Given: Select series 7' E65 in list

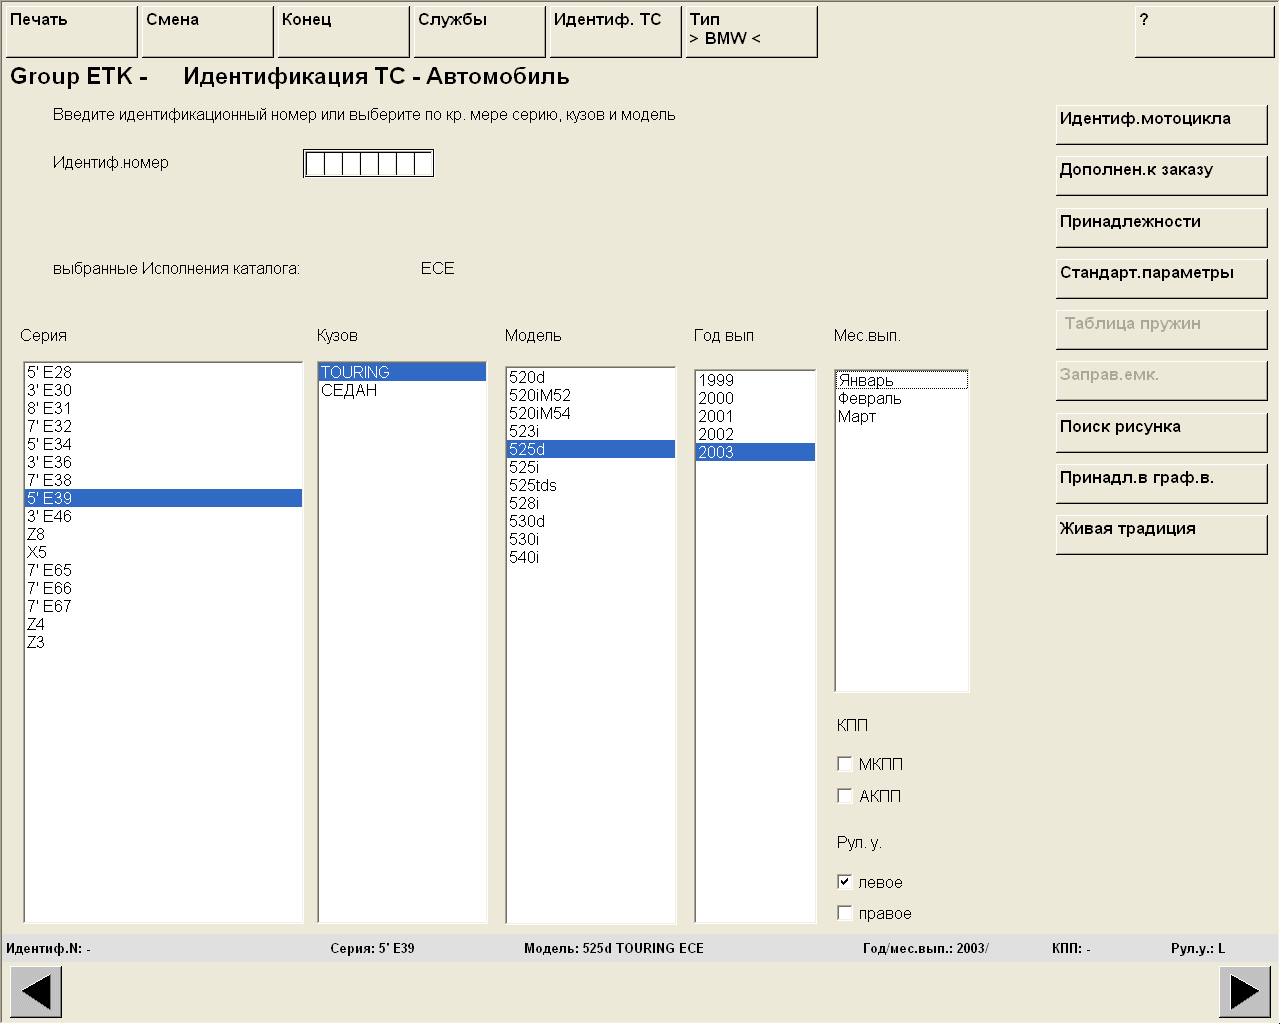Looking at the screenshot, I should click(x=163, y=570).
